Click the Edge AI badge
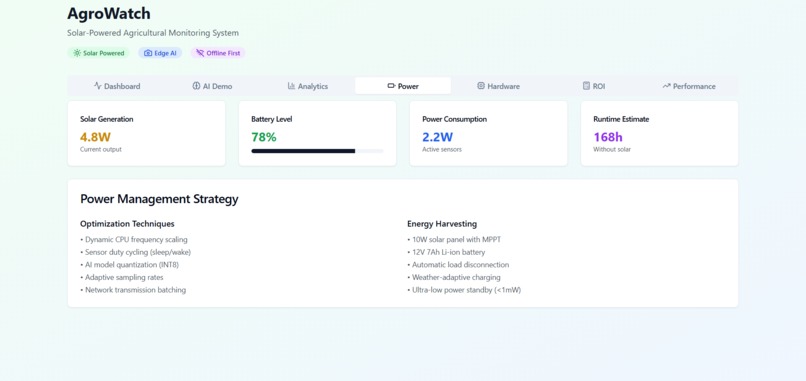 pyautogui.click(x=160, y=53)
